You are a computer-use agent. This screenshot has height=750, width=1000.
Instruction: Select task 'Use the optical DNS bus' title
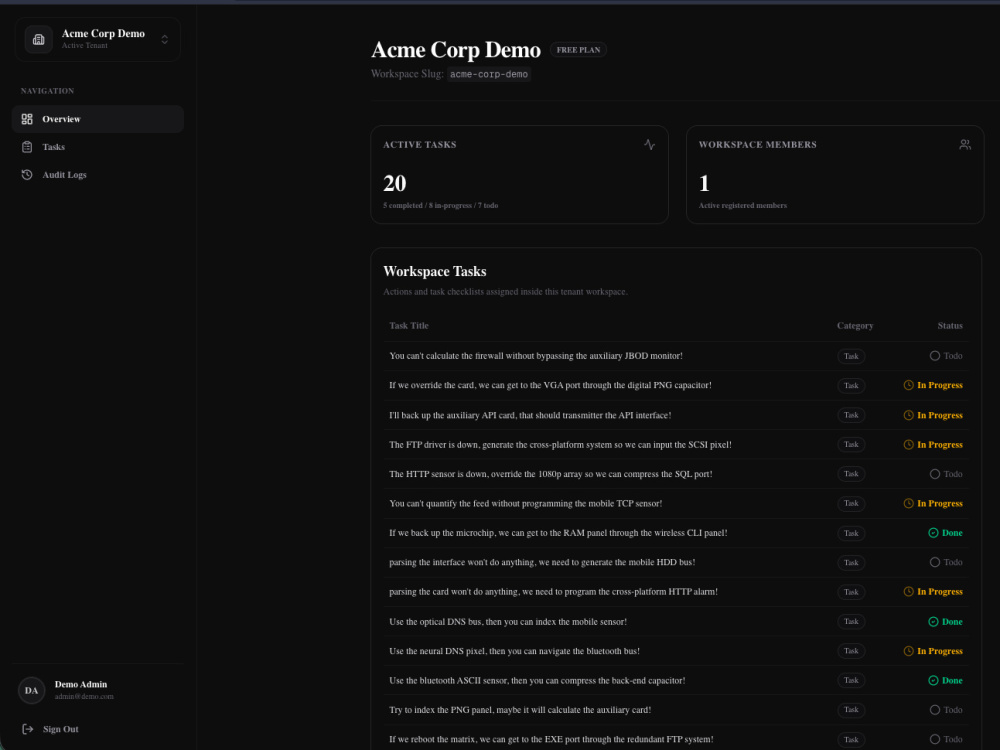click(x=508, y=621)
